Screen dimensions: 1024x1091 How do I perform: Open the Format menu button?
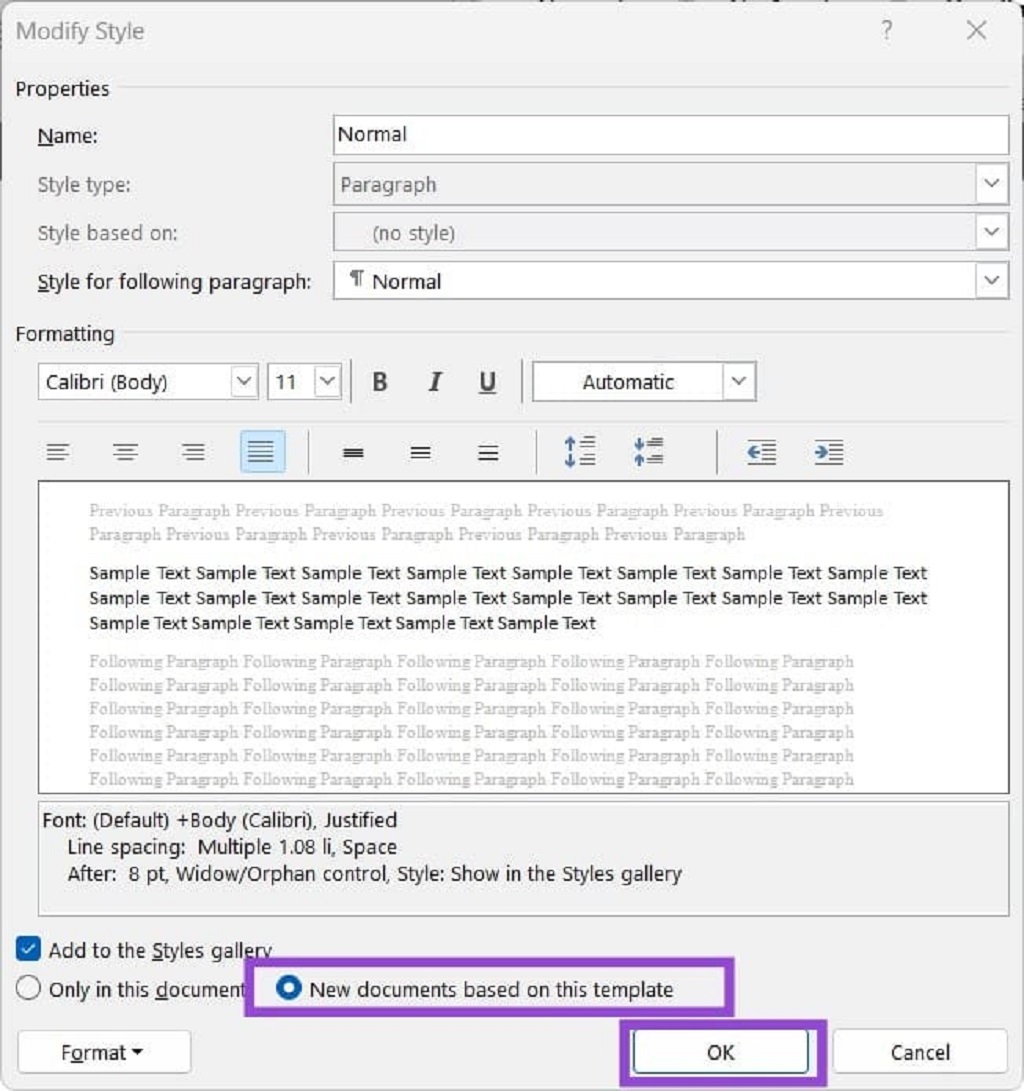pyautogui.click(x=104, y=1052)
